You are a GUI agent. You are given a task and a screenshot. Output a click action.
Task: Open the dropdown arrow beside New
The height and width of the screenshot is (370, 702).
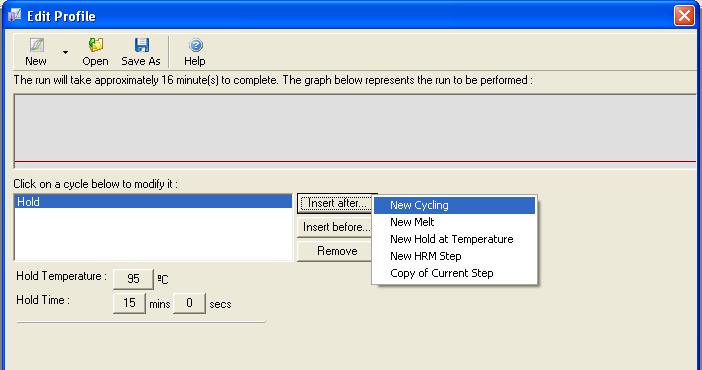coord(65,52)
